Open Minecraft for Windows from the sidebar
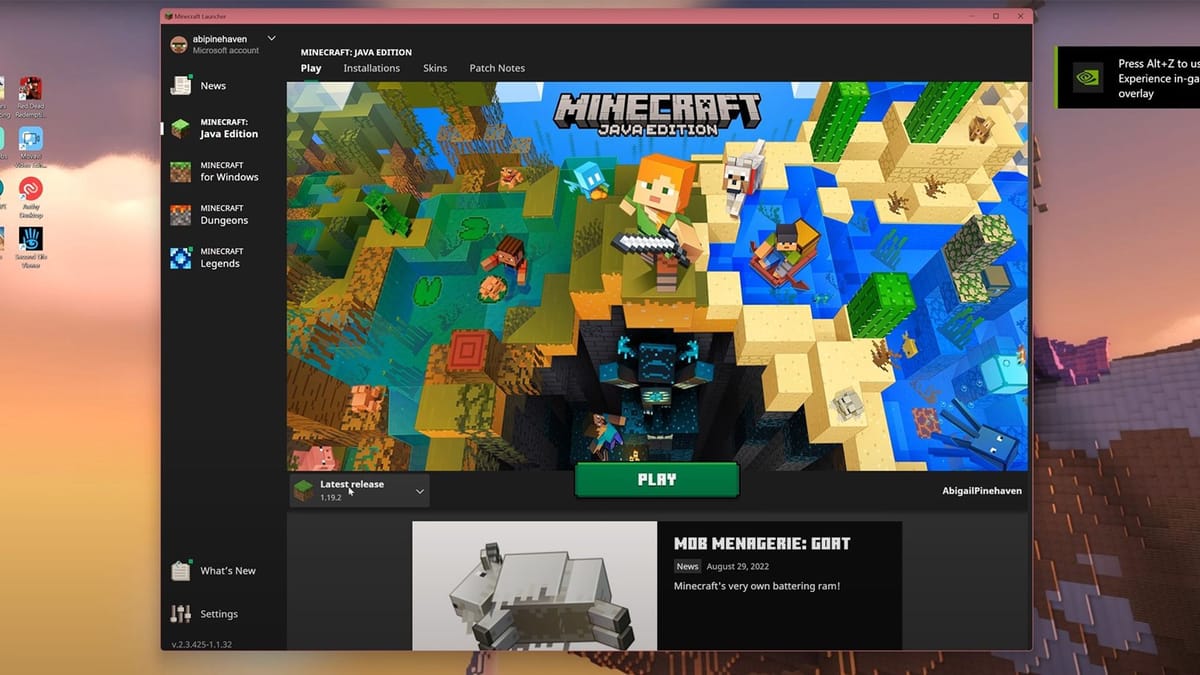 tap(181, 171)
